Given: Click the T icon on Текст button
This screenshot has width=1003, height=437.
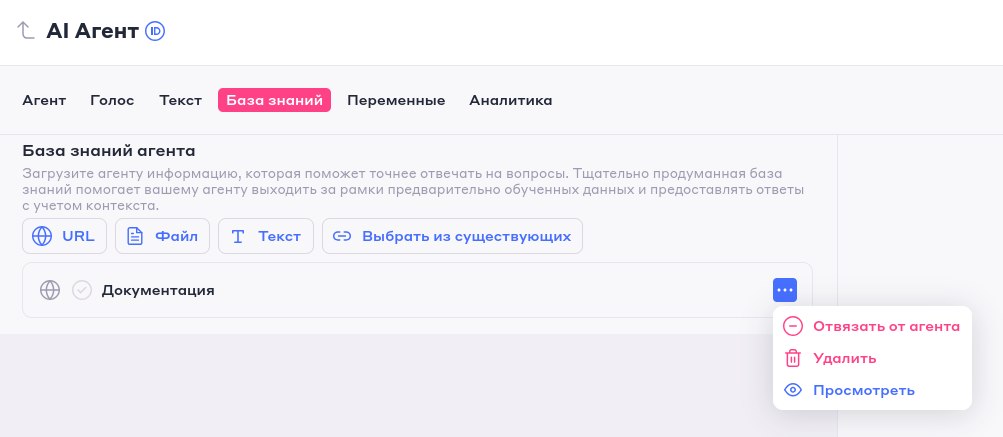Looking at the screenshot, I should tap(238, 236).
